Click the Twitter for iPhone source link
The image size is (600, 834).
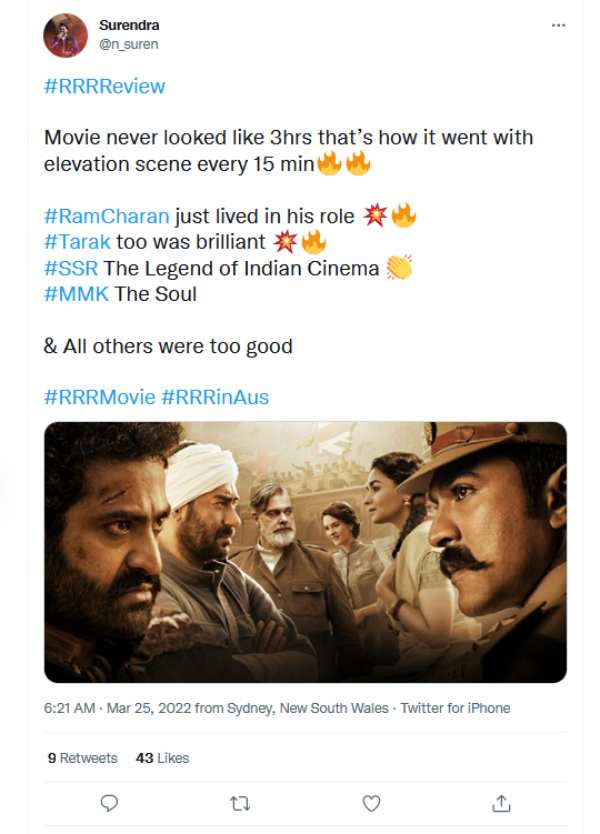click(455, 708)
